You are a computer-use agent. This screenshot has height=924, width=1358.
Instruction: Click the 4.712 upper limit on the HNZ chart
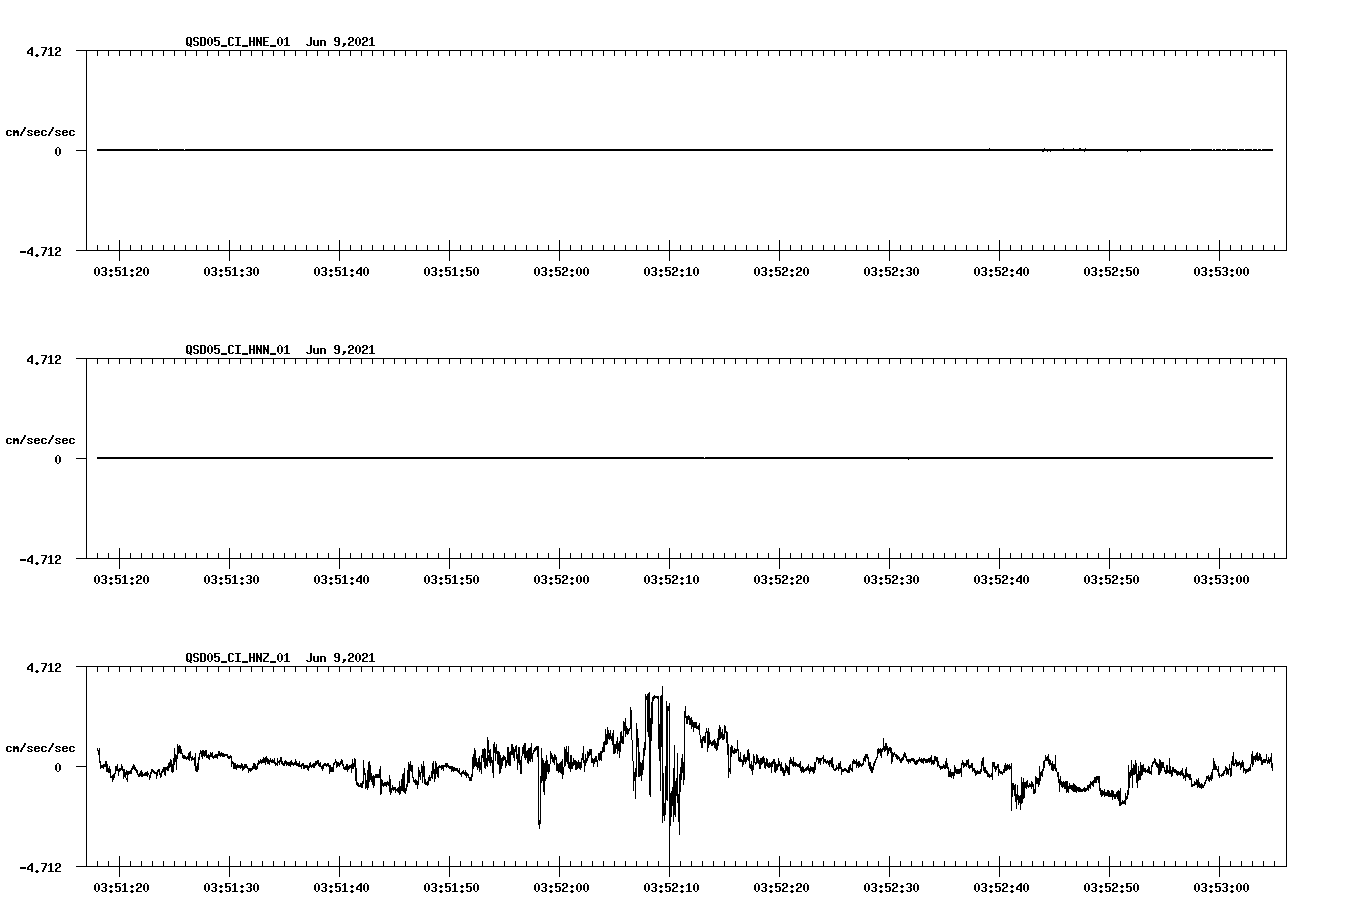coord(44,667)
